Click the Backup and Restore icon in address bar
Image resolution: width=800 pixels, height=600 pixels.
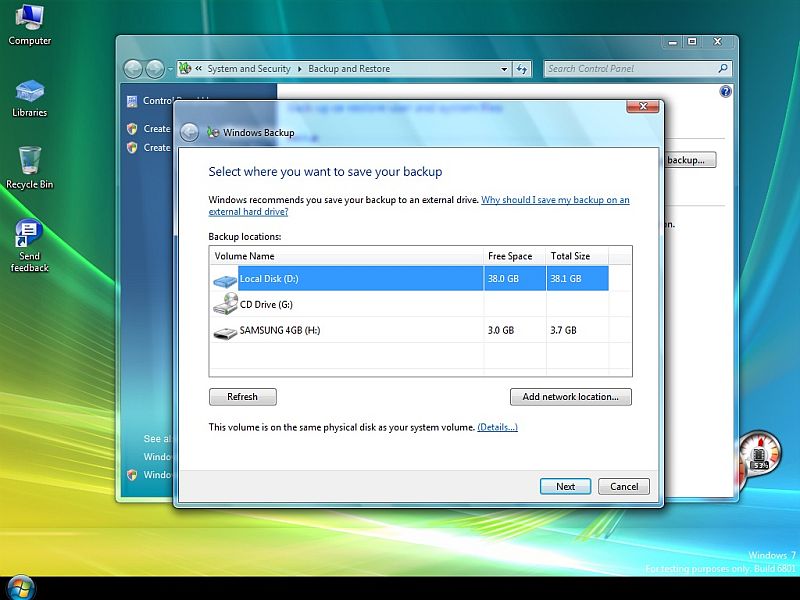186,68
